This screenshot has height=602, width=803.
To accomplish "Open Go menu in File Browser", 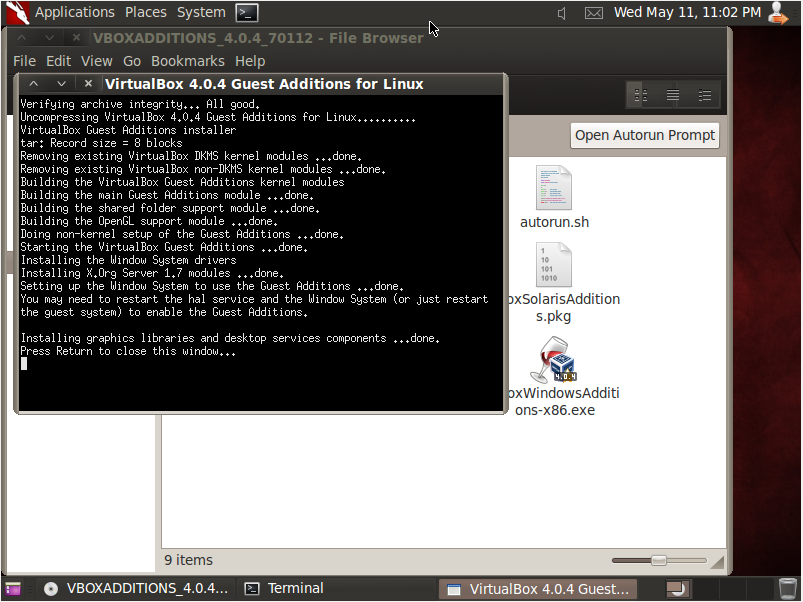I will (x=132, y=61).
